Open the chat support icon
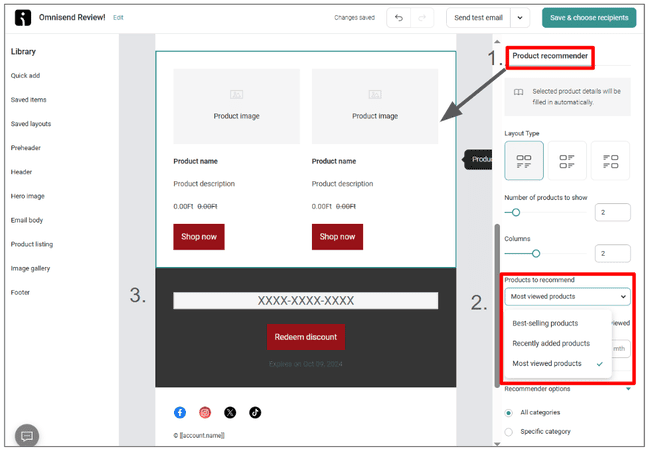The width and height of the screenshot is (650, 453). pyautogui.click(x=27, y=436)
